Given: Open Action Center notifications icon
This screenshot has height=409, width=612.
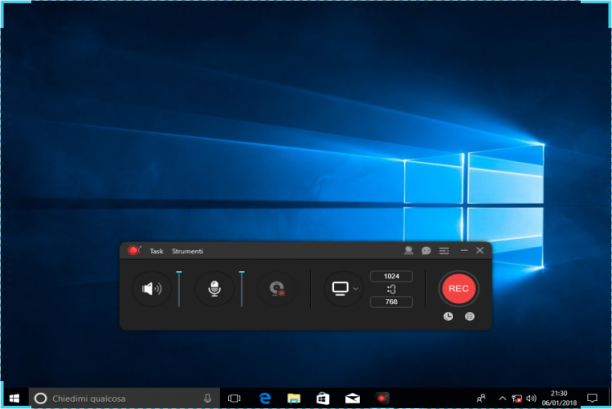Looking at the screenshot, I should coord(592,398).
